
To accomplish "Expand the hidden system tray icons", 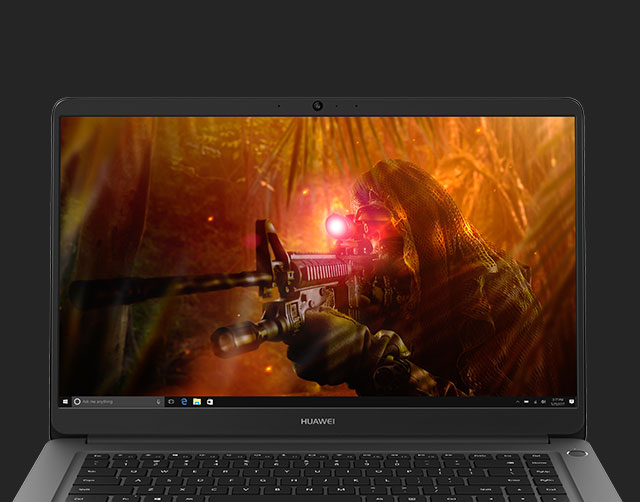I will click(518, 402).
